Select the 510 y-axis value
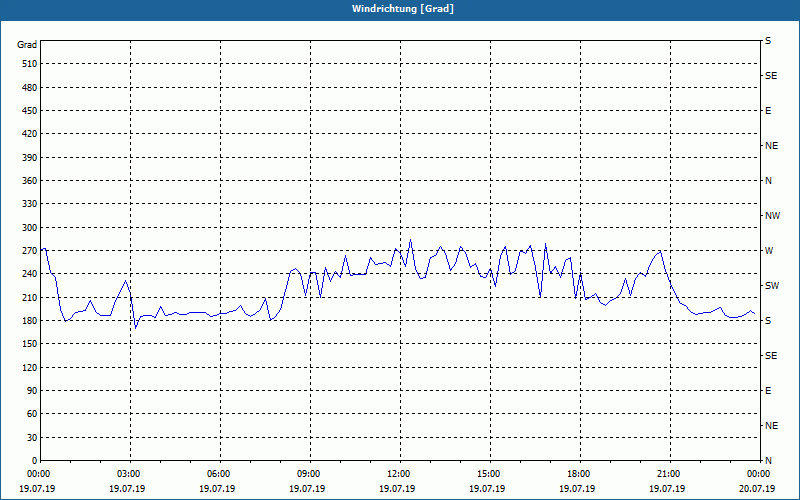This screenshot has width=800, height=500. point(30,64)
